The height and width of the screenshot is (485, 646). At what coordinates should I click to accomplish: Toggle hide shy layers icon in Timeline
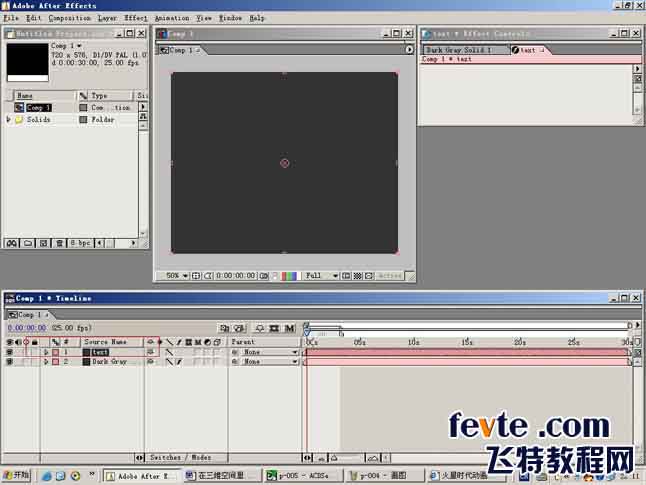[x=260, y=328]
